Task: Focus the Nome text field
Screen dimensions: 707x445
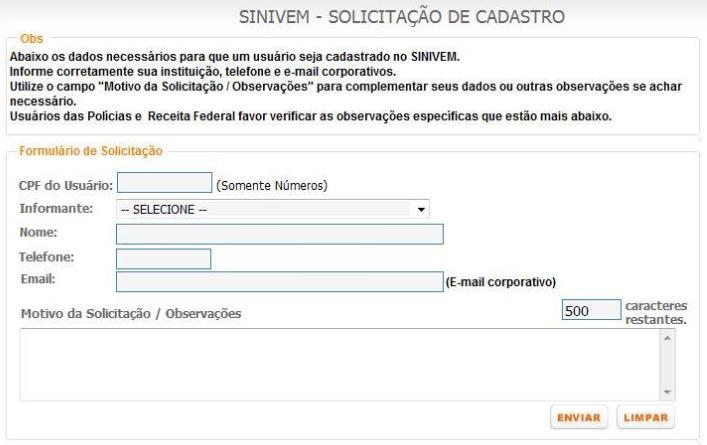Action: [280, 234]
